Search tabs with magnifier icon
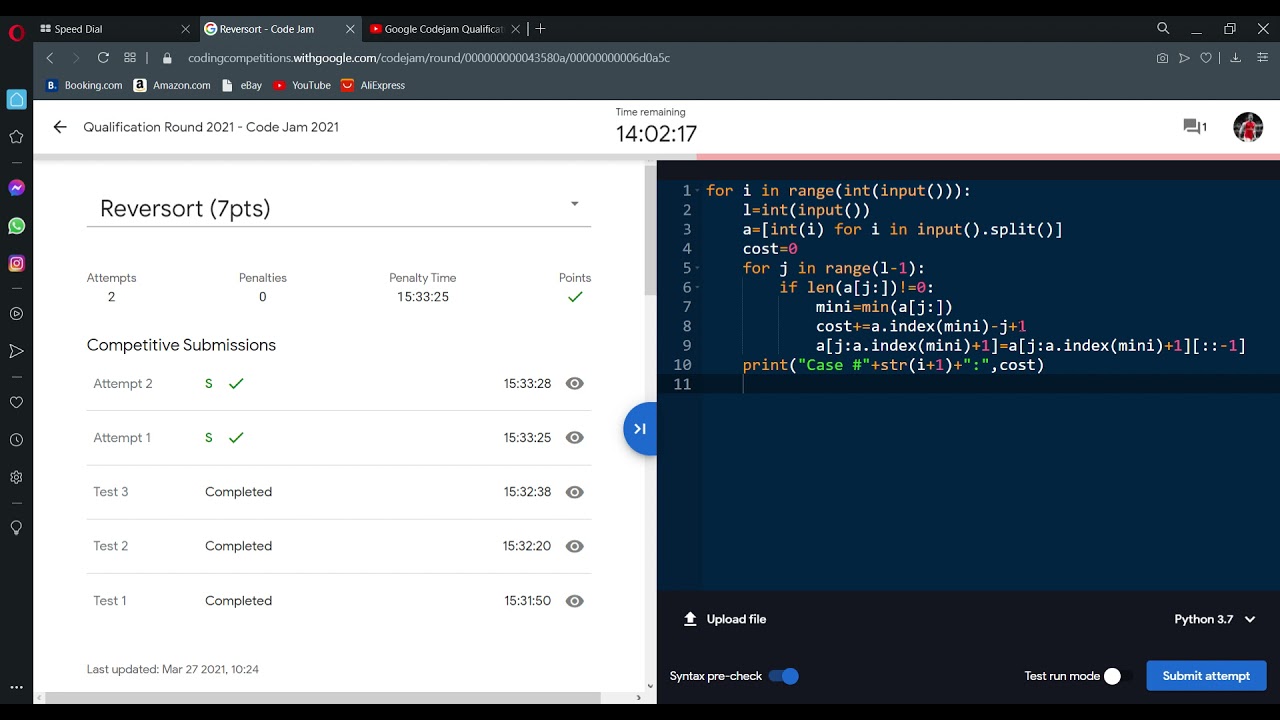 (1163, 29)
